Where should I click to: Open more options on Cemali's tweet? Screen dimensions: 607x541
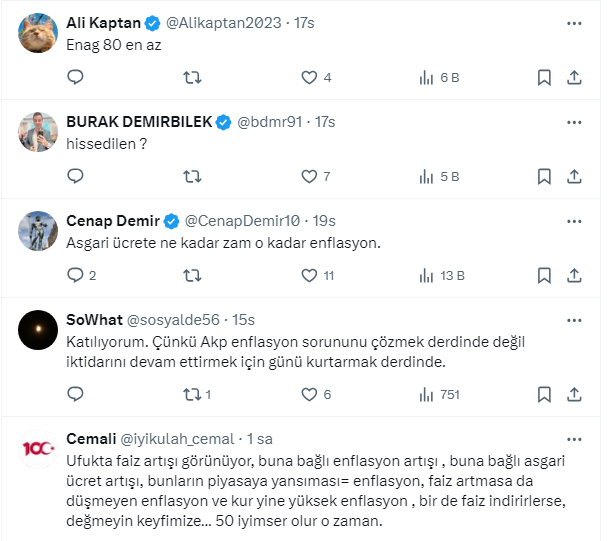point(574,438)
